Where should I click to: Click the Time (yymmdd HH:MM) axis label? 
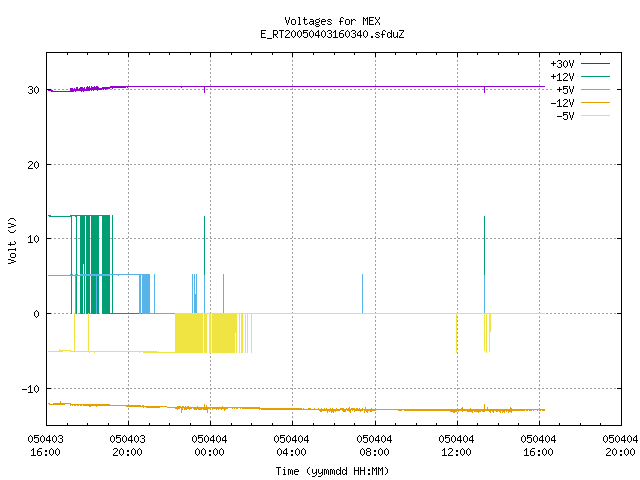click(332, 471)
